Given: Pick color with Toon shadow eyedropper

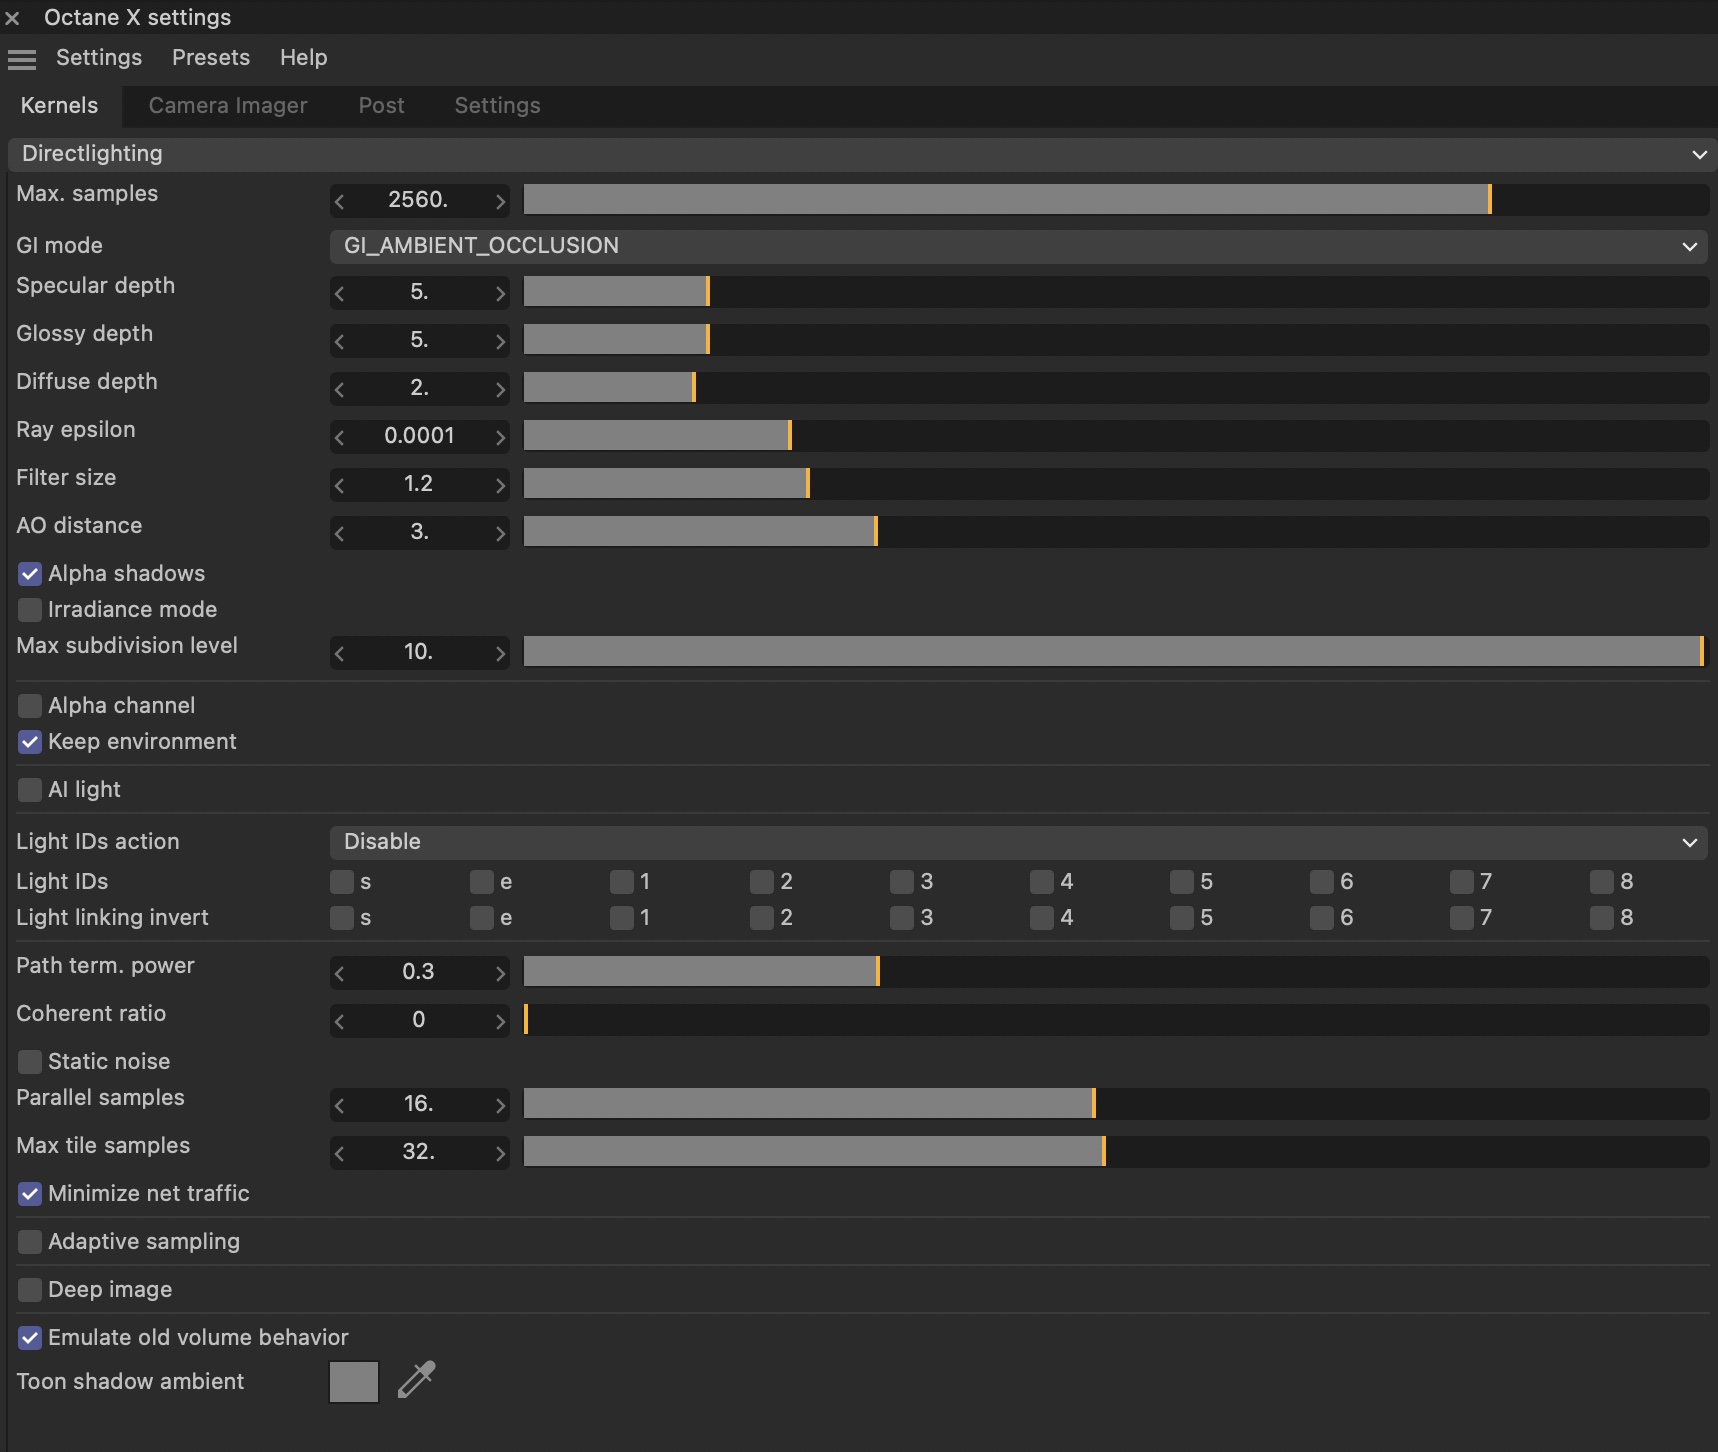Looking at the screenshot, I should point(416,1380).
